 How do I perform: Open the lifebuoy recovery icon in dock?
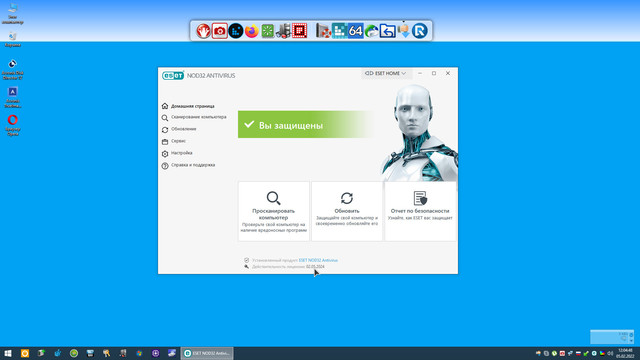323,31
